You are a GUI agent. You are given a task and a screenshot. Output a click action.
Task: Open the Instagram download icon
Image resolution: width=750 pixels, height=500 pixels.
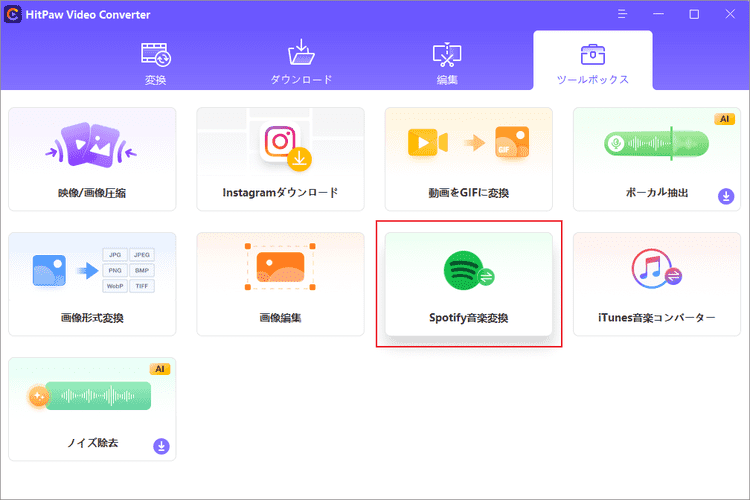pyautogui.click(x=286, y=146)
